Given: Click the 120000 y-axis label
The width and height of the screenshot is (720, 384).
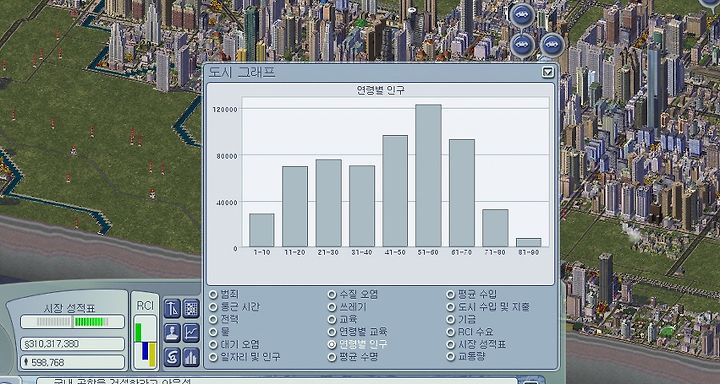Looking at the screenshot, I should pos(225,109).
